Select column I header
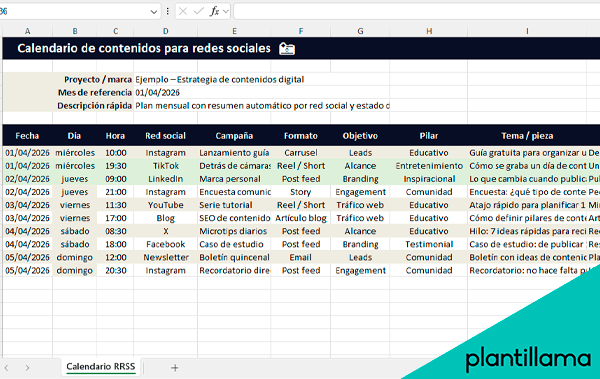The height and width of the screenshot is (379, 600). pyautogui.click(x=527, y=31)
